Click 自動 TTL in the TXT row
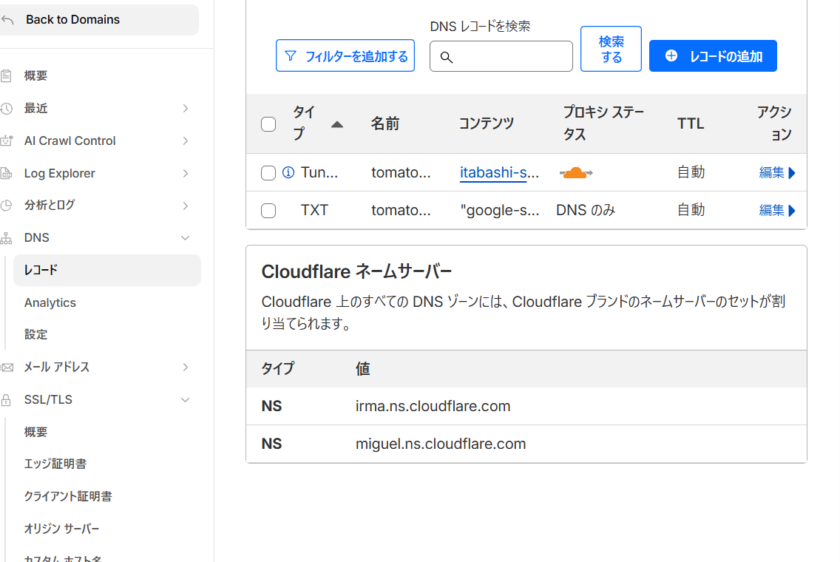Image resolution: width=840 pixels, height=562 pixels. (x=691, y=210)
